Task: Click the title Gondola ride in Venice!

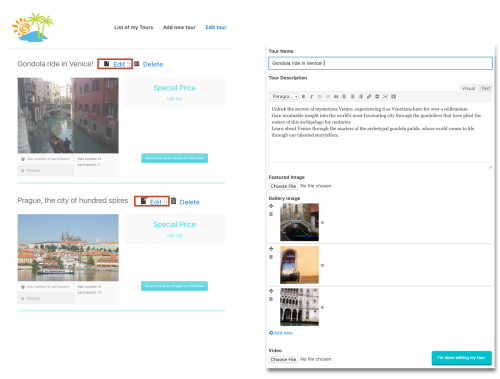Action: tap(55, 64)
